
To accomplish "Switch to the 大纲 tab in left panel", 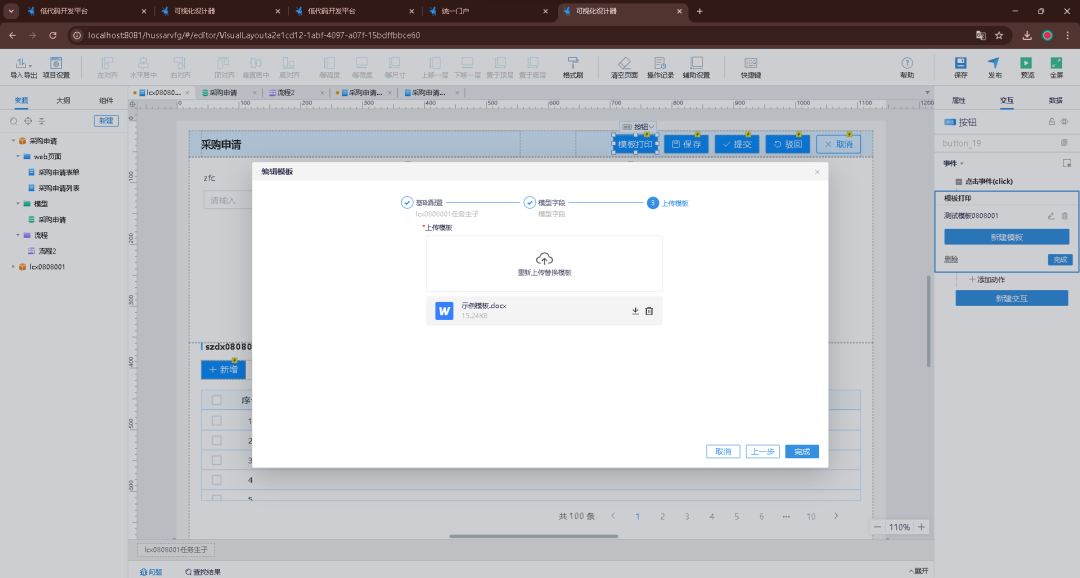I will [63, 100].
